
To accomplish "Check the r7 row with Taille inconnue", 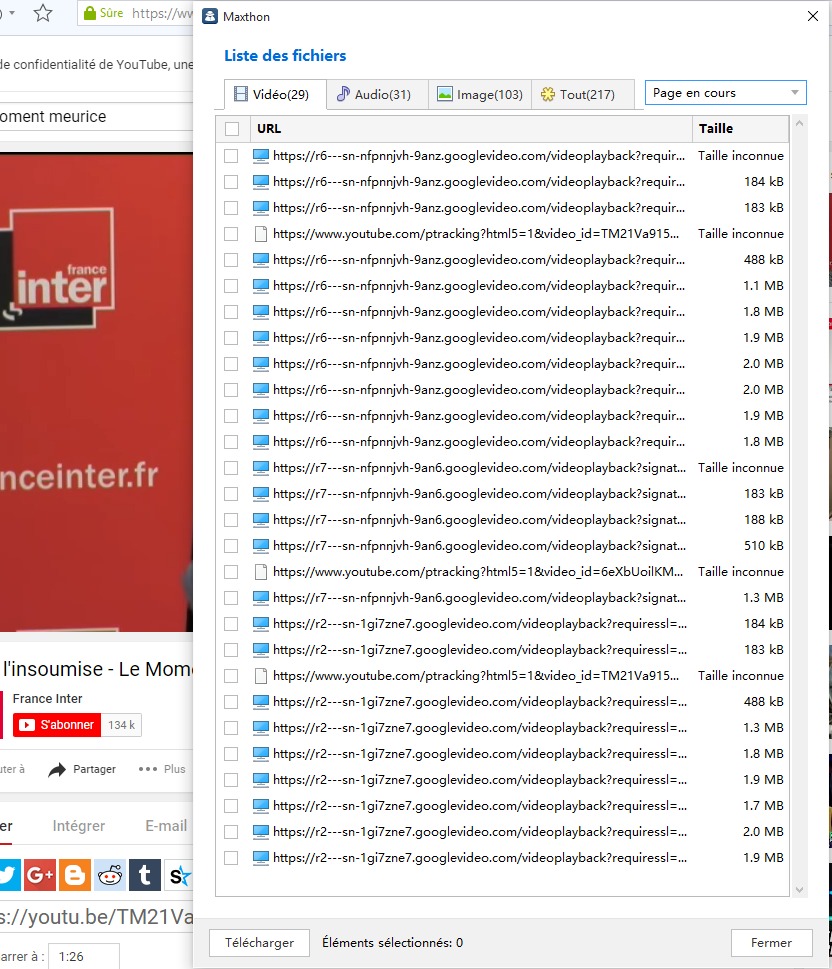I will coord(231,468).
